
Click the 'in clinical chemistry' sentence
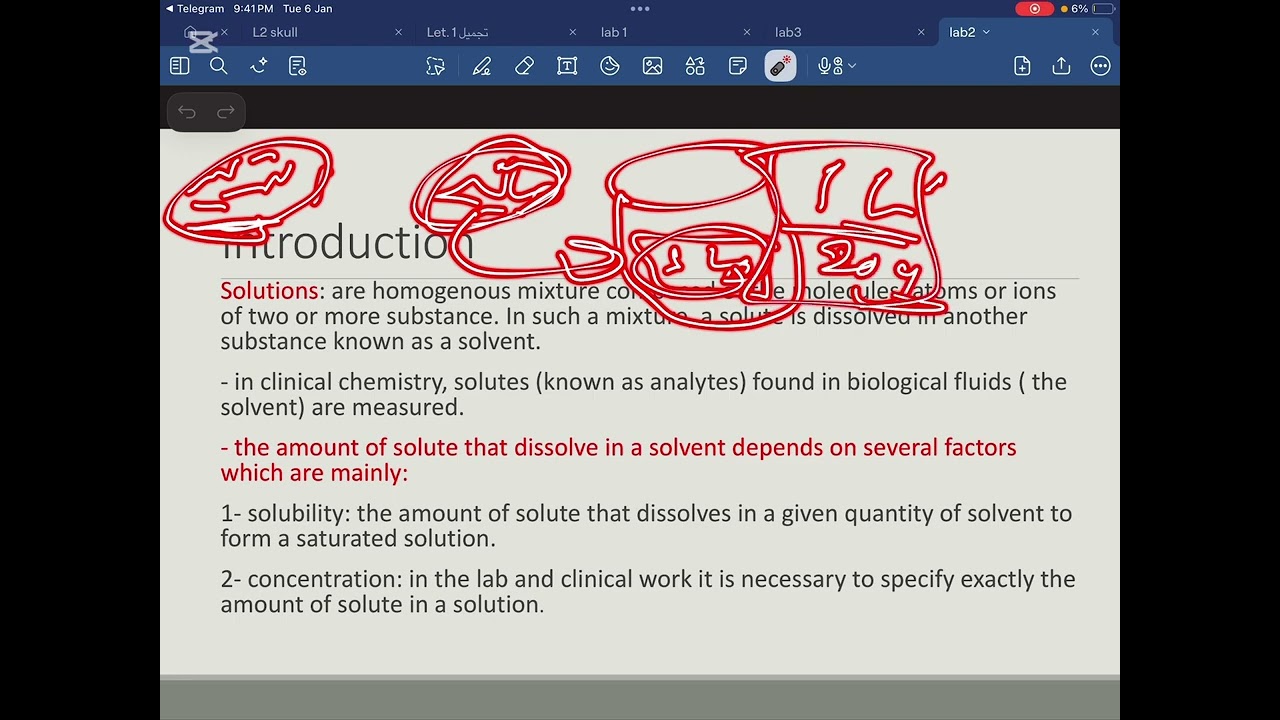click(643, 394)
